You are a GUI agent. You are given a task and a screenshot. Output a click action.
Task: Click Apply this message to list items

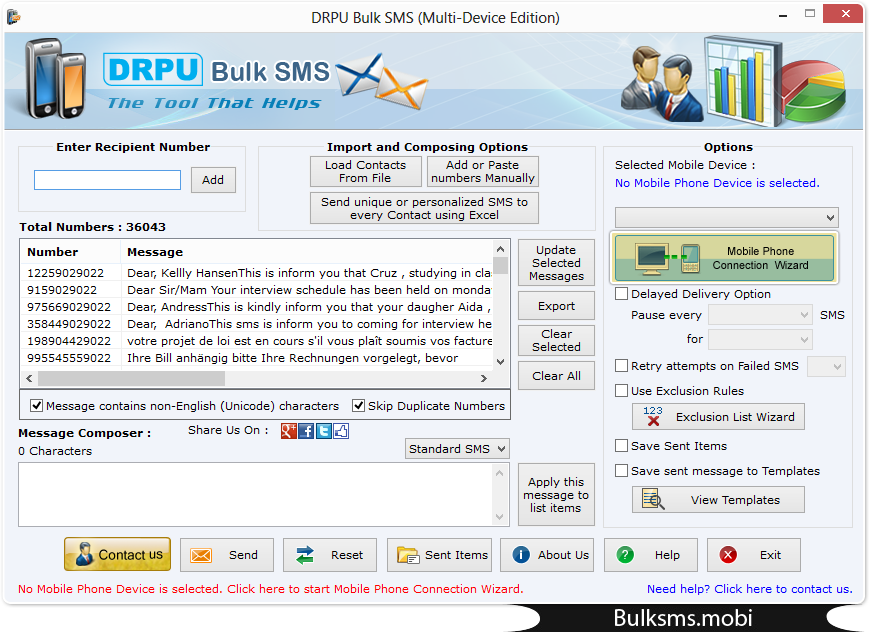click(556, 495)
